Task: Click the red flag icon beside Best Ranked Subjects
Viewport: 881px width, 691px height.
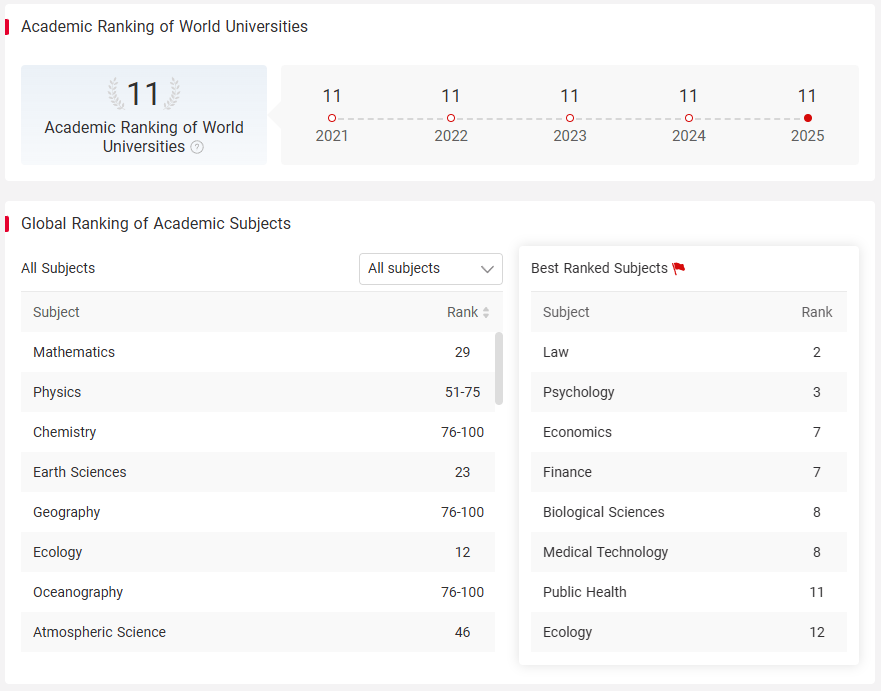Action: coord(679,269)
